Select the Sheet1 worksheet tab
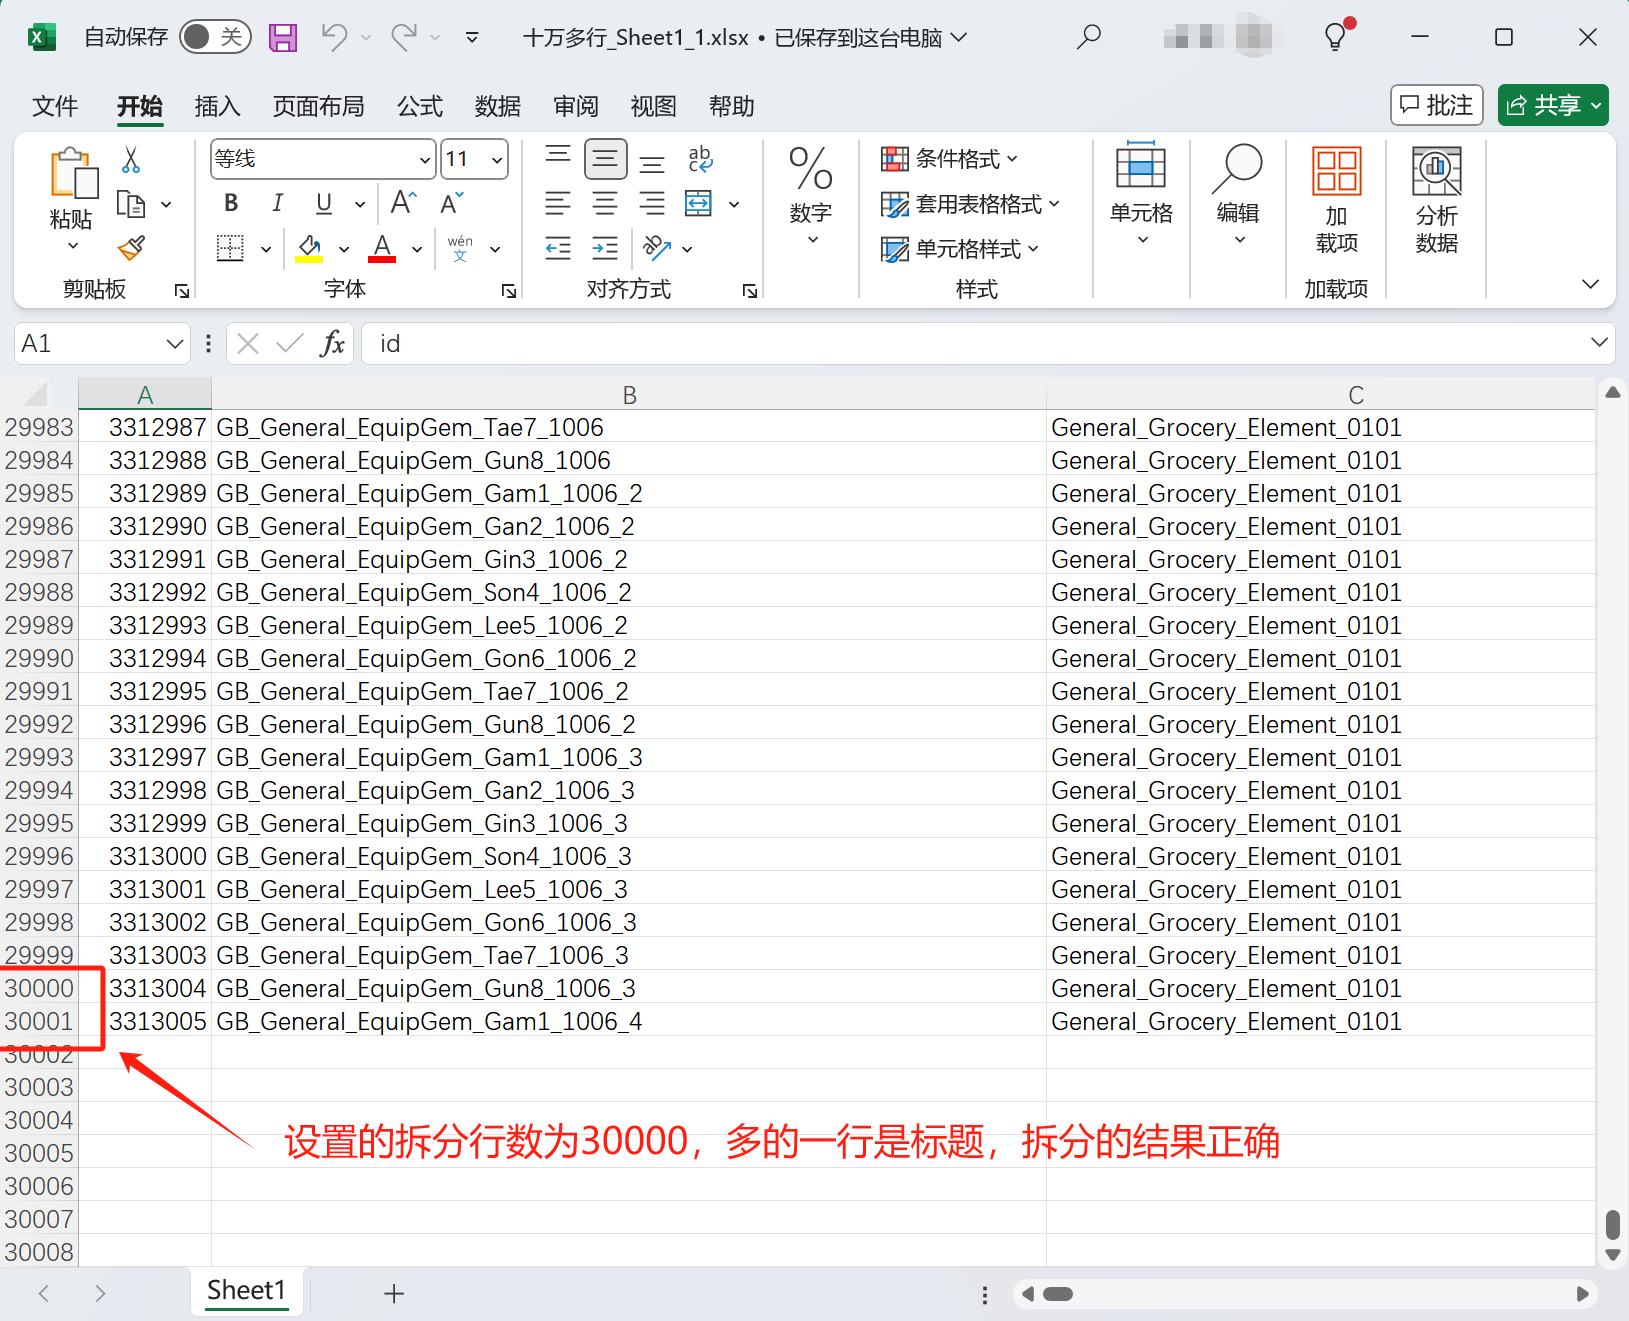The height and width of the screenshot is (1321, 1629). (246, 1291)
